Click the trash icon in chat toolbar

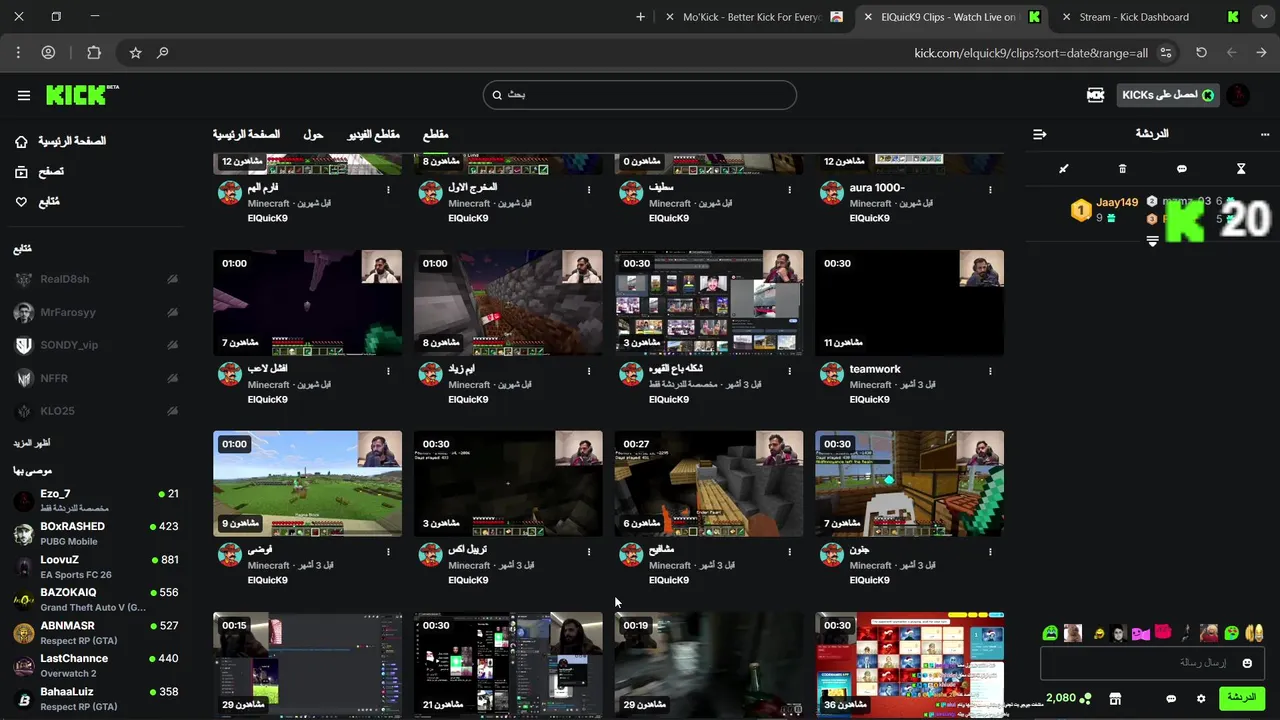(x=1122, y=169)
